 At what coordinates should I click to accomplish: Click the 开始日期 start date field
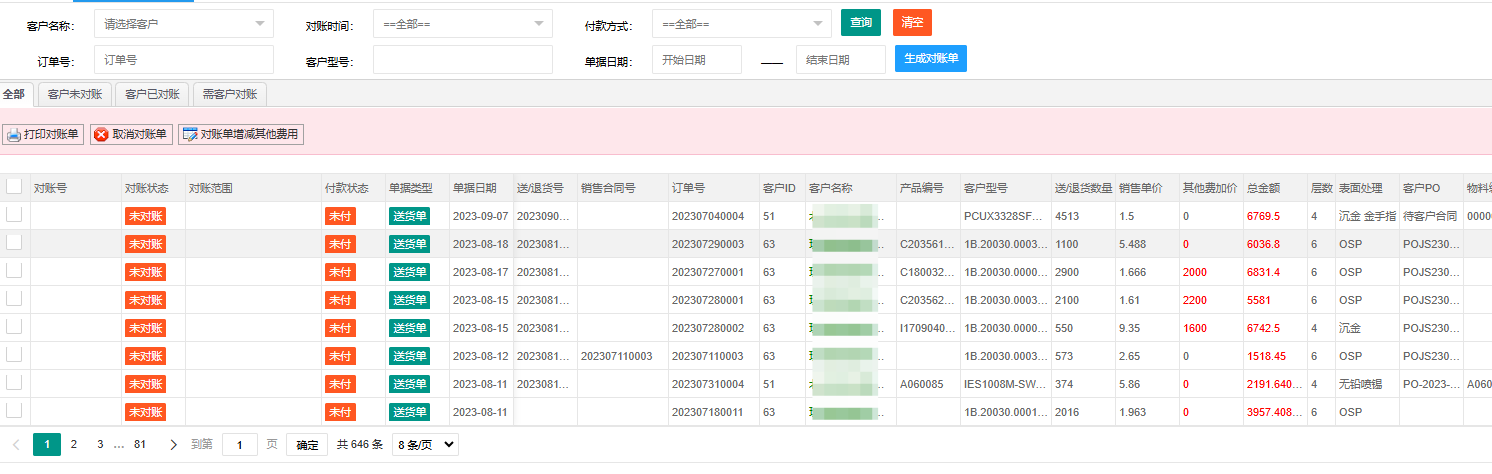tap(696, 60)
